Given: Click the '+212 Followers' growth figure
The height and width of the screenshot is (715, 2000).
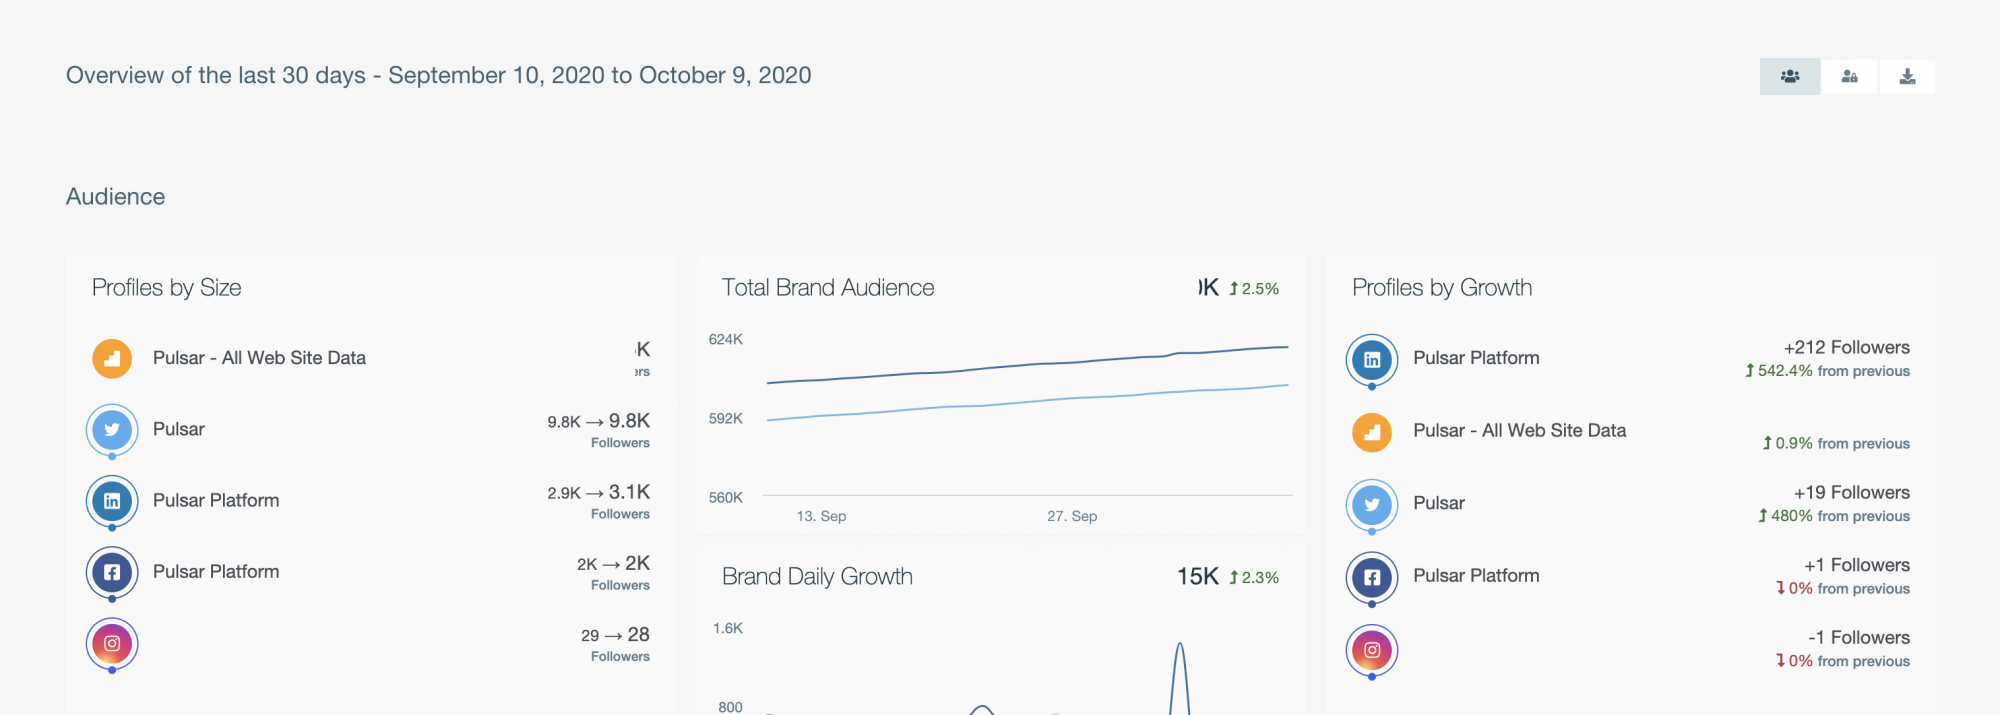Looking at the screenshot, I should pyautogui.click(x=1846, y=347).
